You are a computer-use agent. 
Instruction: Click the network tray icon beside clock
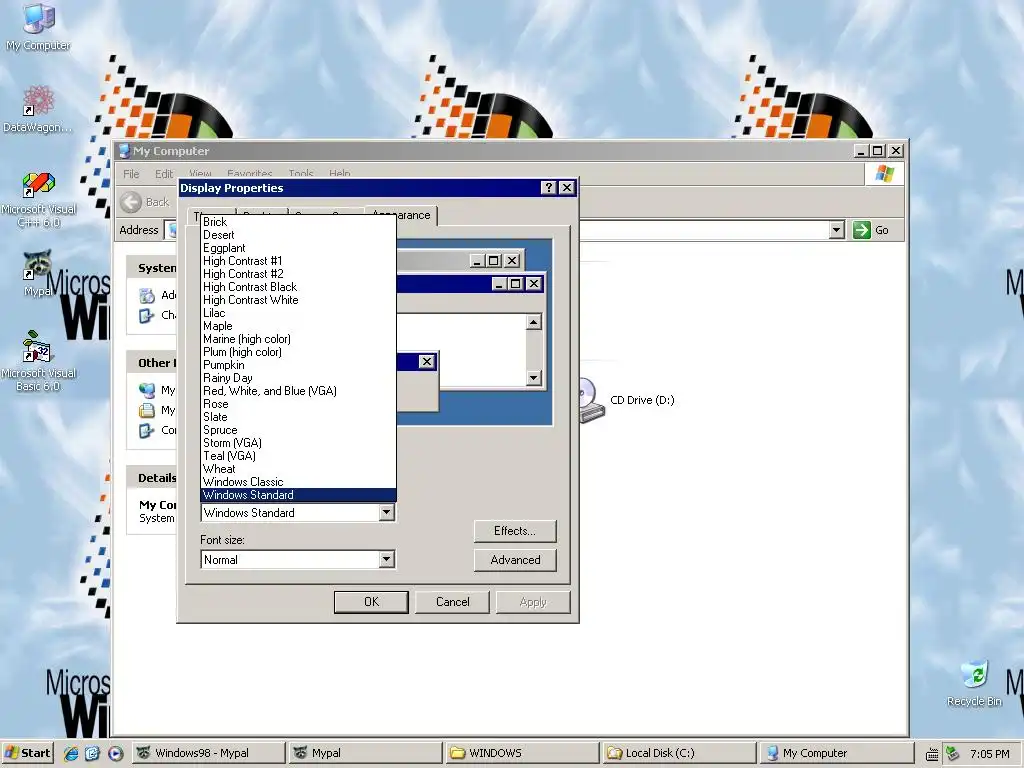pos(952,753)
